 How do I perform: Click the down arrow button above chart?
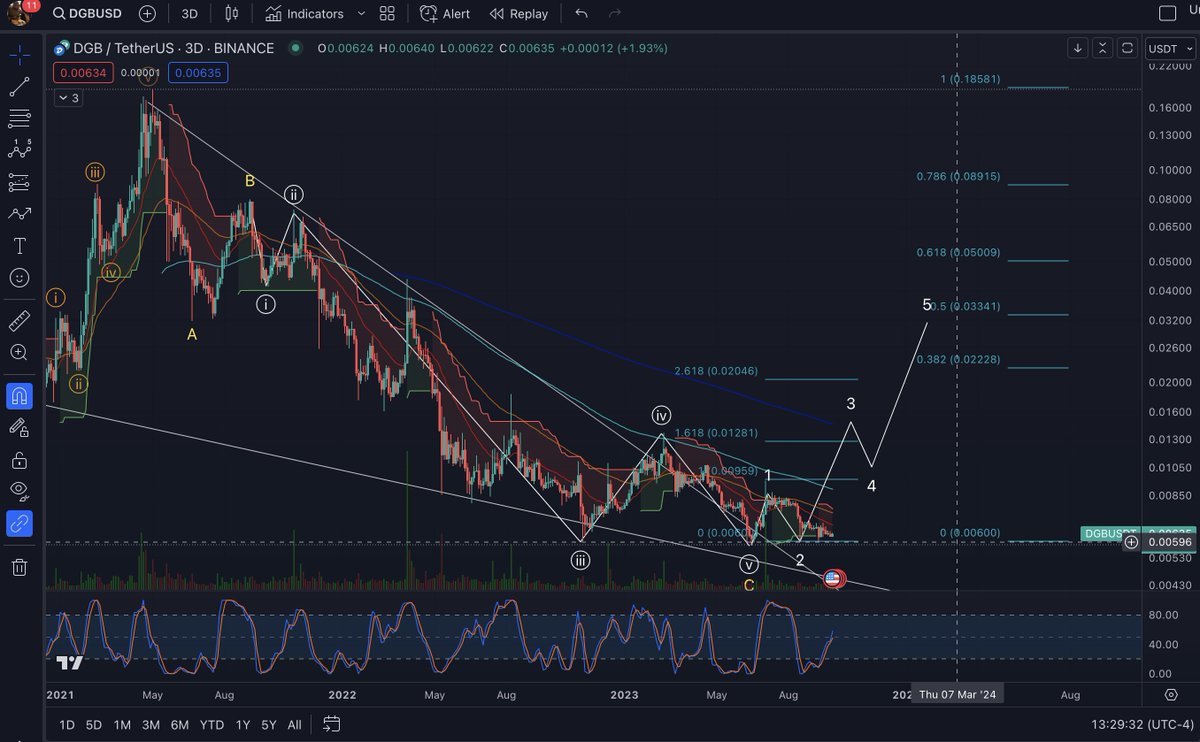1078,48
